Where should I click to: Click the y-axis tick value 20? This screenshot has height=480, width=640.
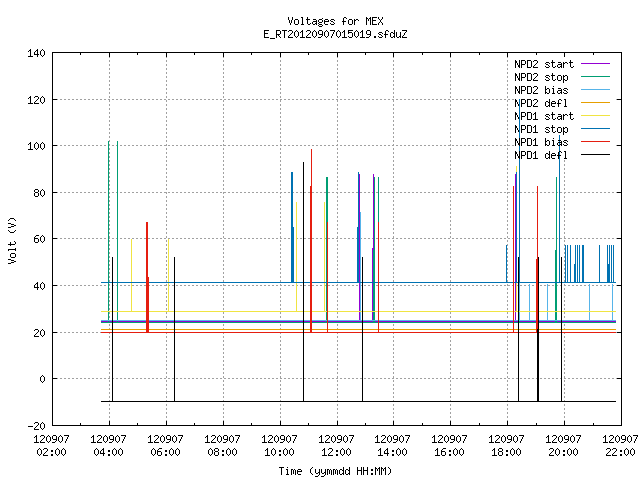(x=39, y=333)
